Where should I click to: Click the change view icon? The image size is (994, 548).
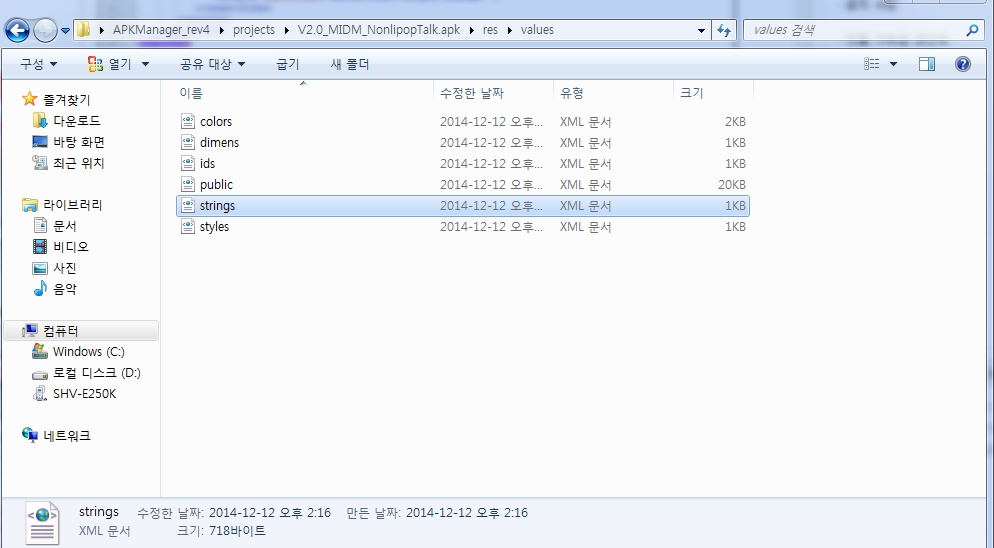(x=872, y=64)
